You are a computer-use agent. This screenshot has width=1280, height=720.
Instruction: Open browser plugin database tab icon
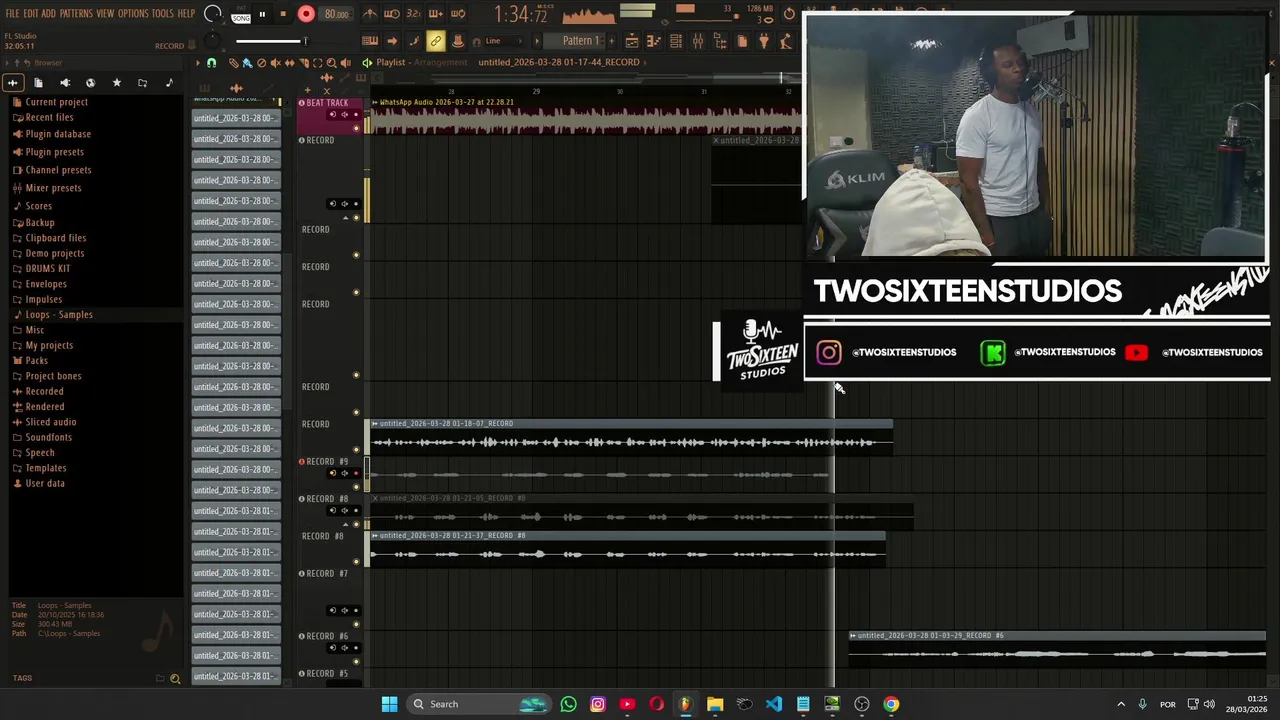click(65, 83)
